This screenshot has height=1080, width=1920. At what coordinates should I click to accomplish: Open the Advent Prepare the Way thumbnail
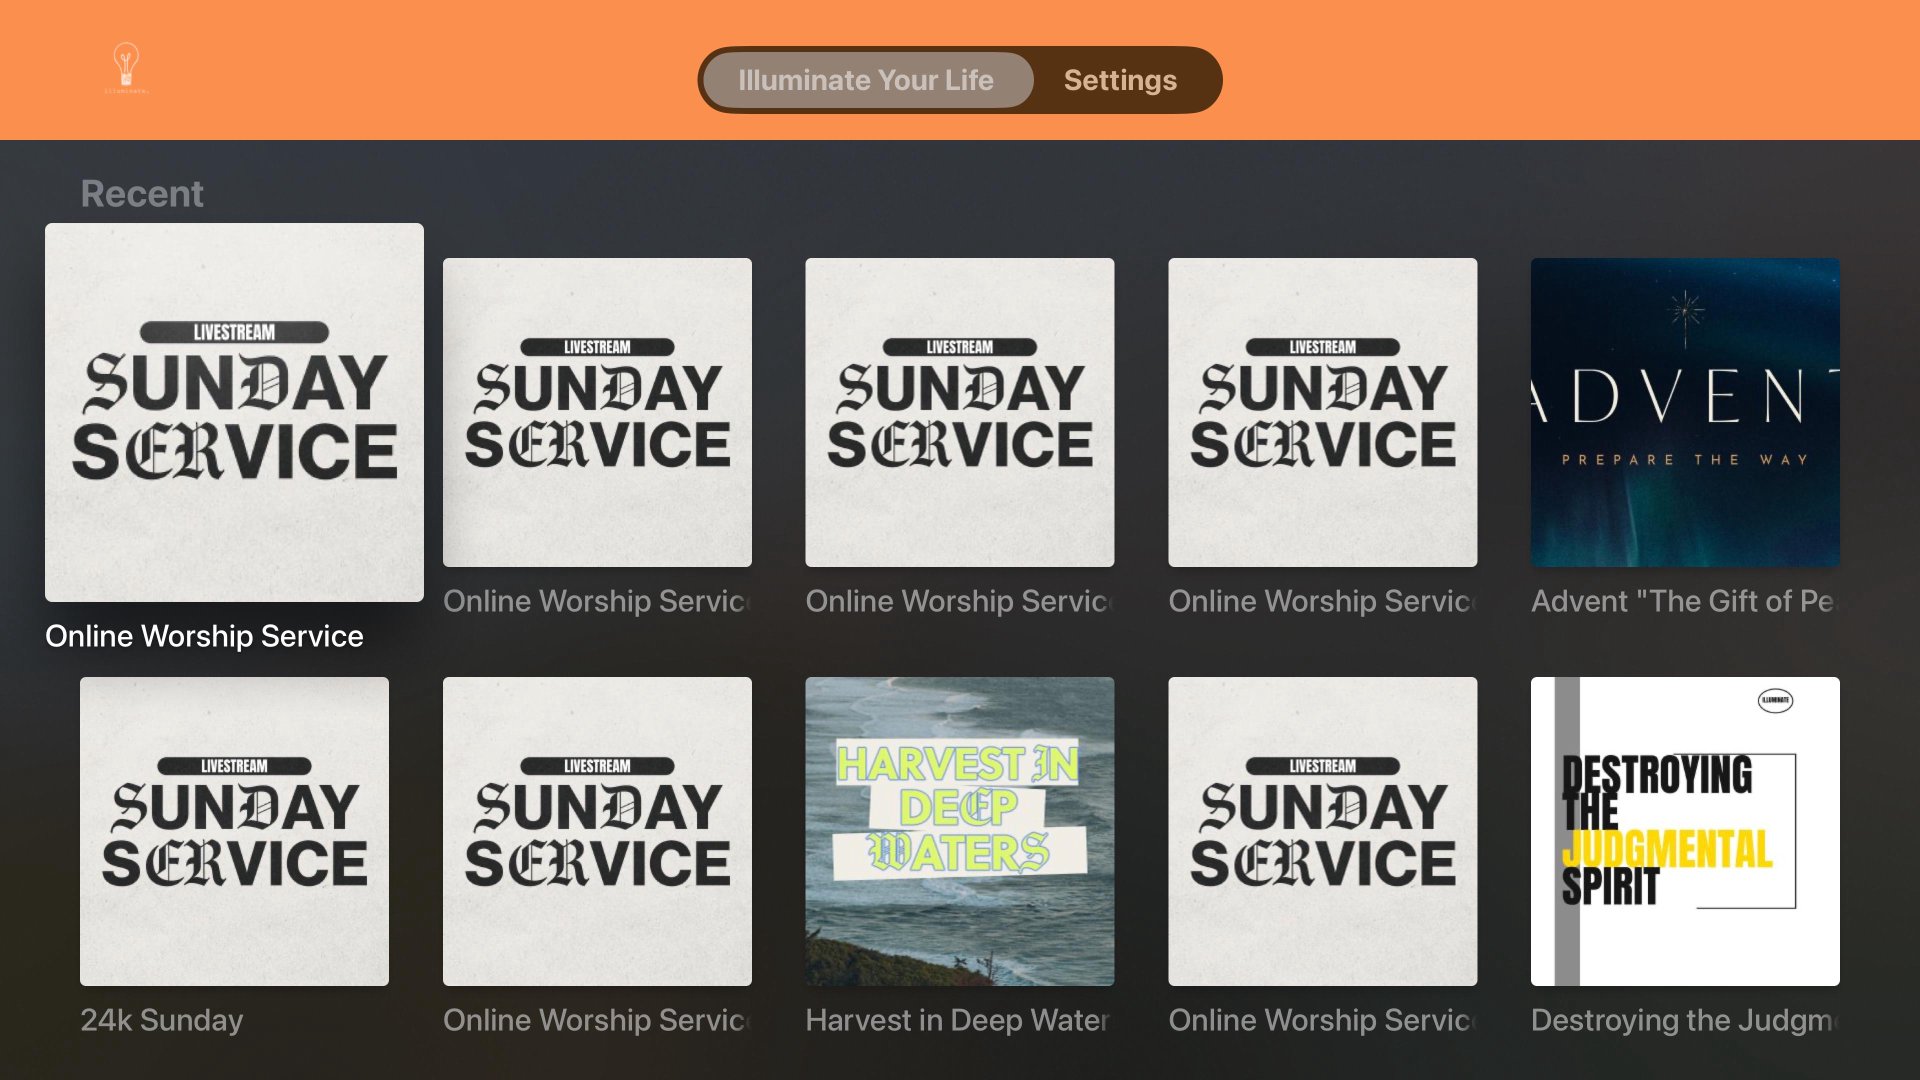click(x=1684, y=412)
